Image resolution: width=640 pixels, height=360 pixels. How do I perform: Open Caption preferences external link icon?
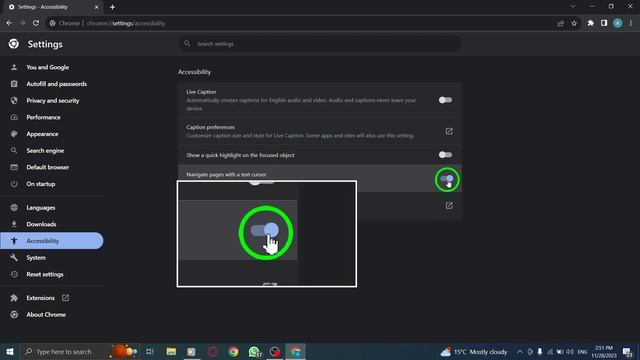[x=449, y=131]
